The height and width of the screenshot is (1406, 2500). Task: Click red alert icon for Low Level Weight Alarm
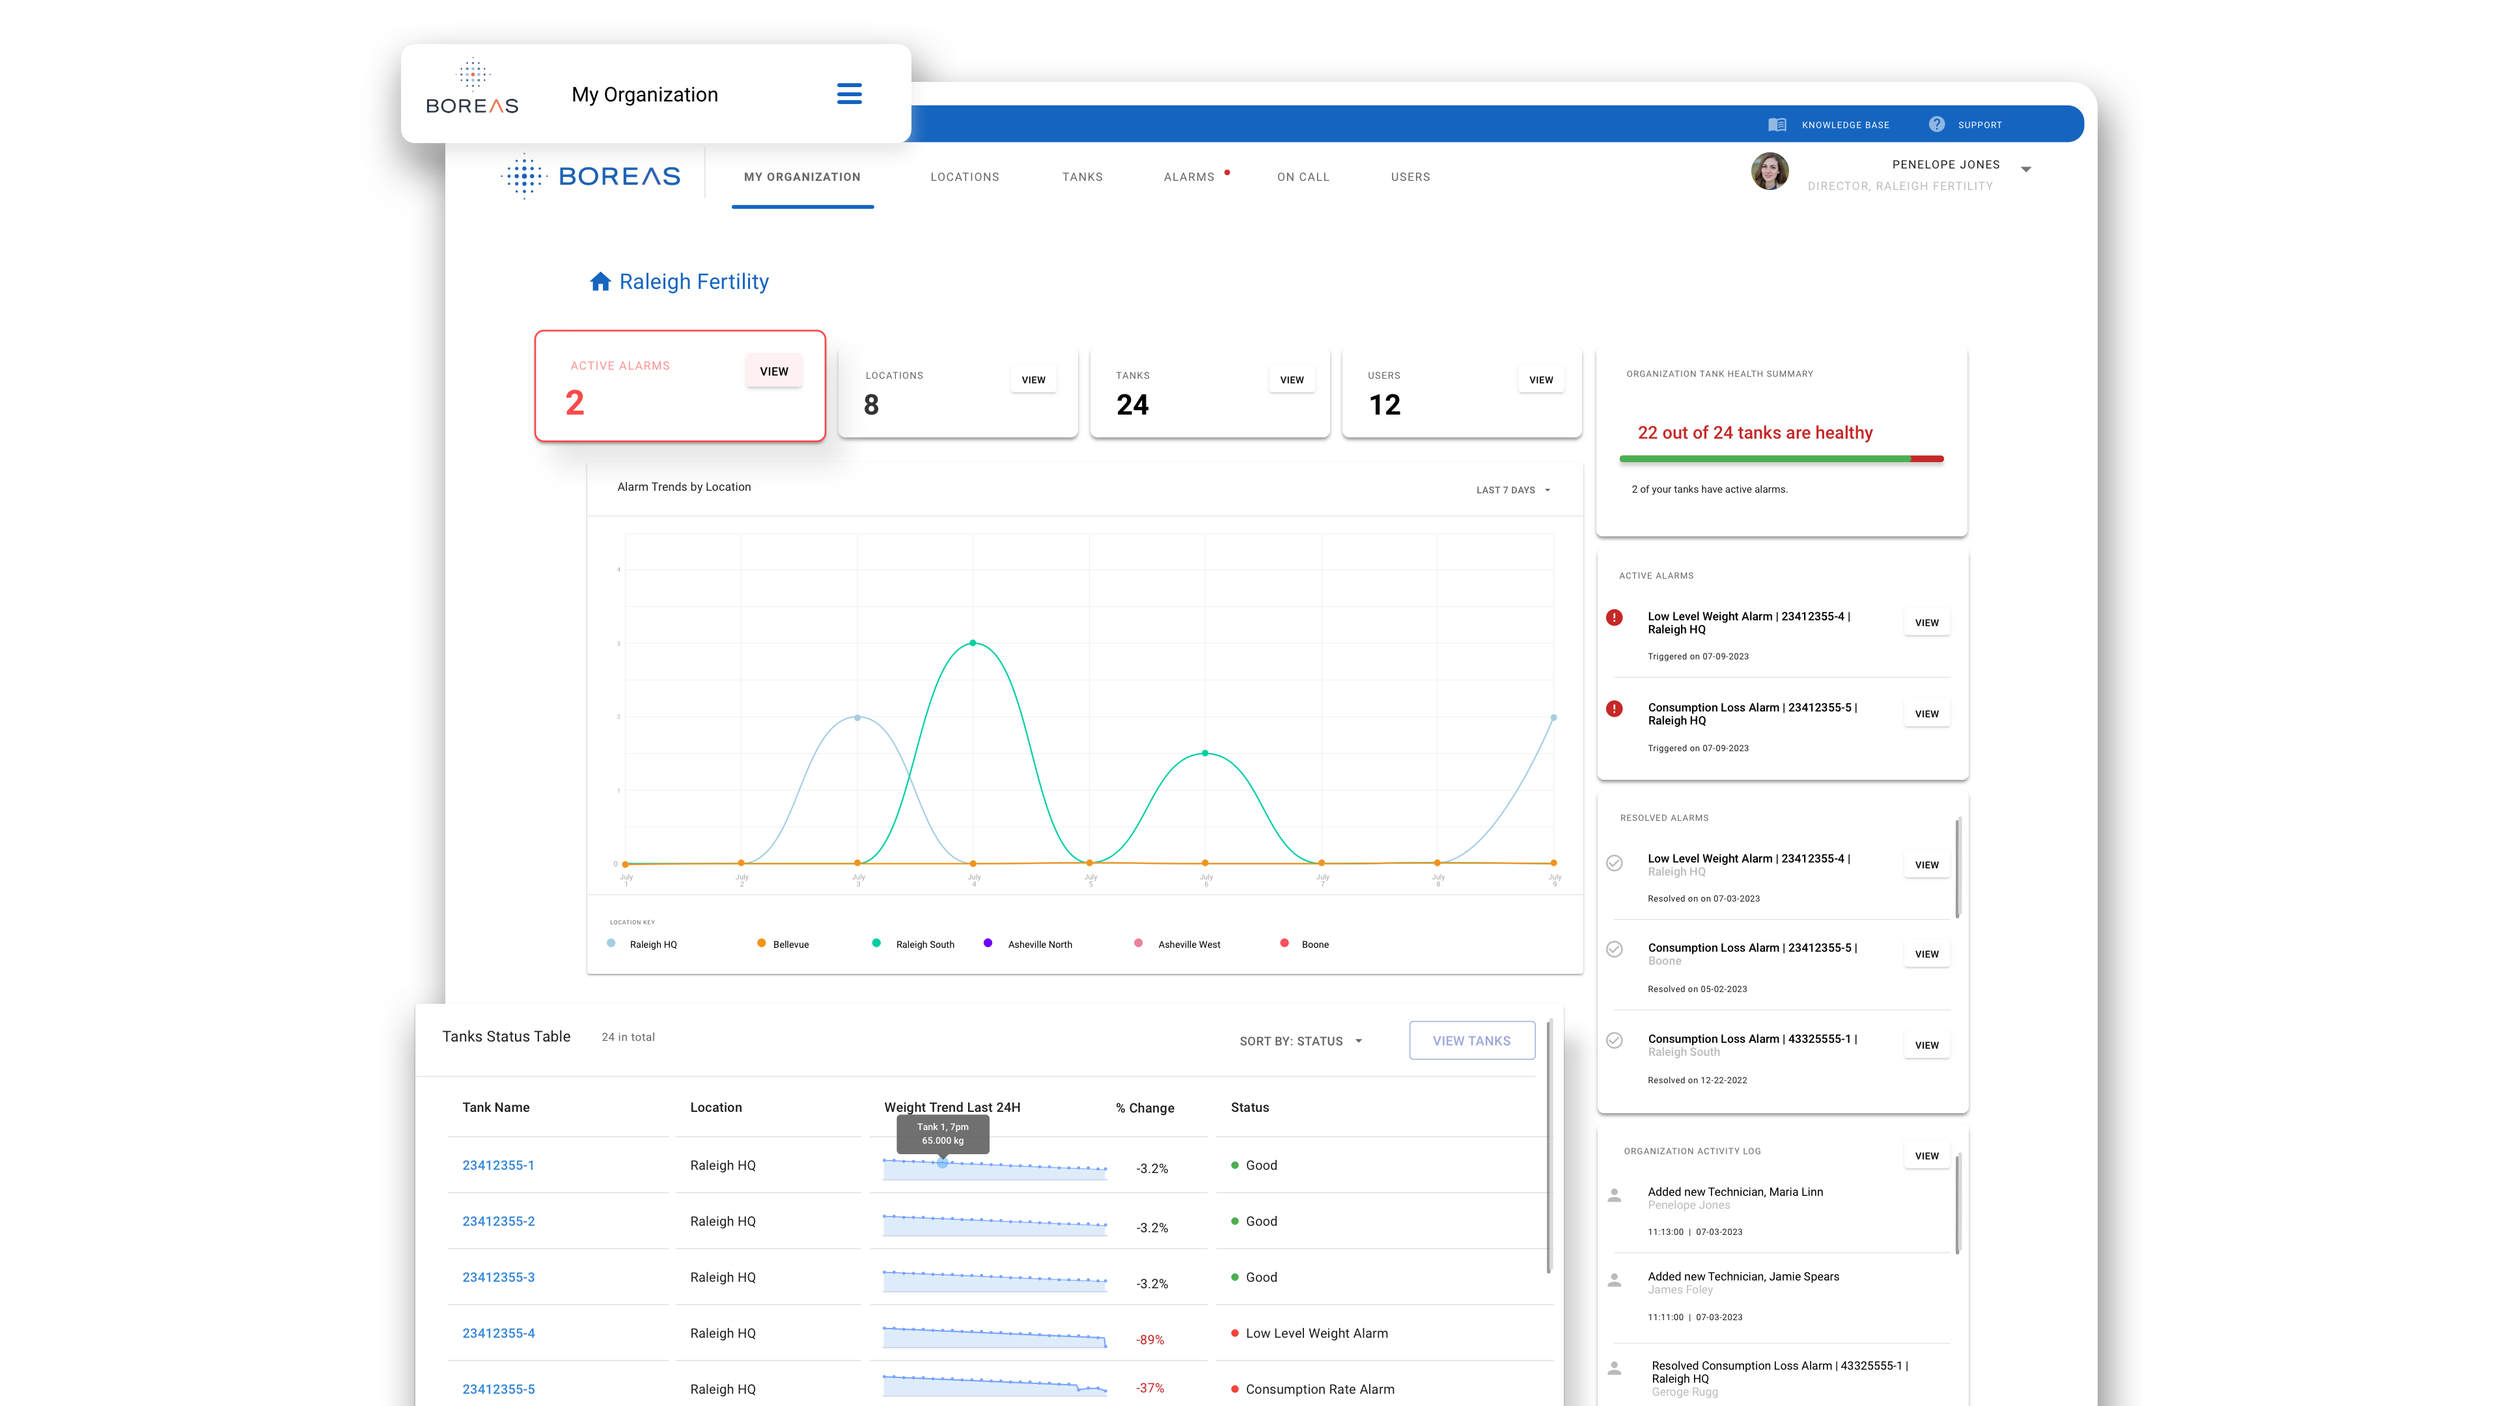(1614, 618)
